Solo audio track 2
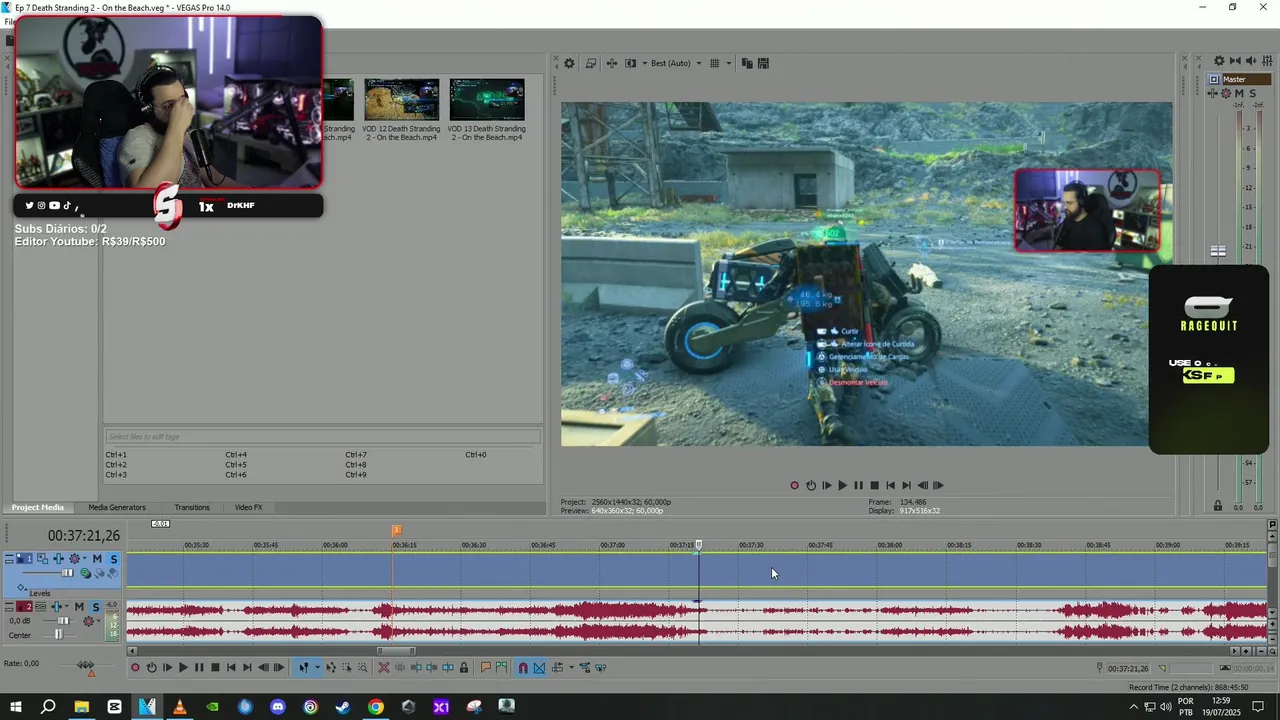1280x720 pixels. 96,607
